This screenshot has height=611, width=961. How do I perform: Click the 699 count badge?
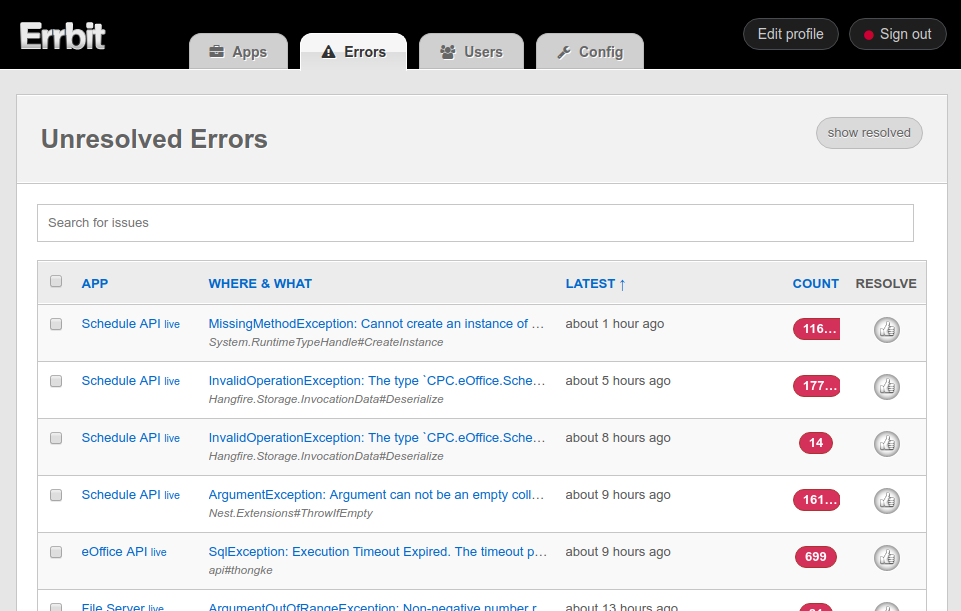click(816, 556)
